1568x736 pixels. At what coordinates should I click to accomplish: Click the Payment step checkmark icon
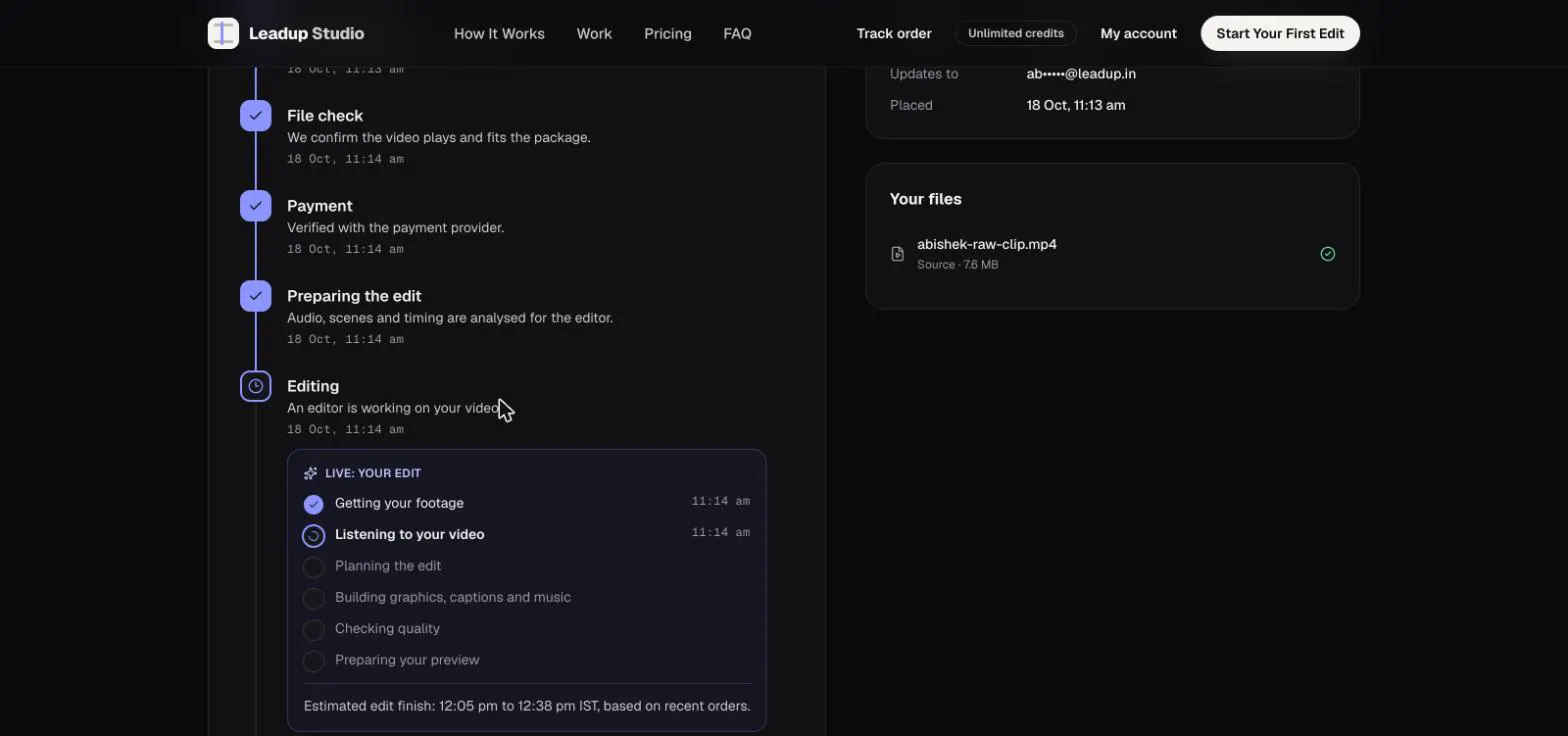pyautogui.click(x=256, y=206)
